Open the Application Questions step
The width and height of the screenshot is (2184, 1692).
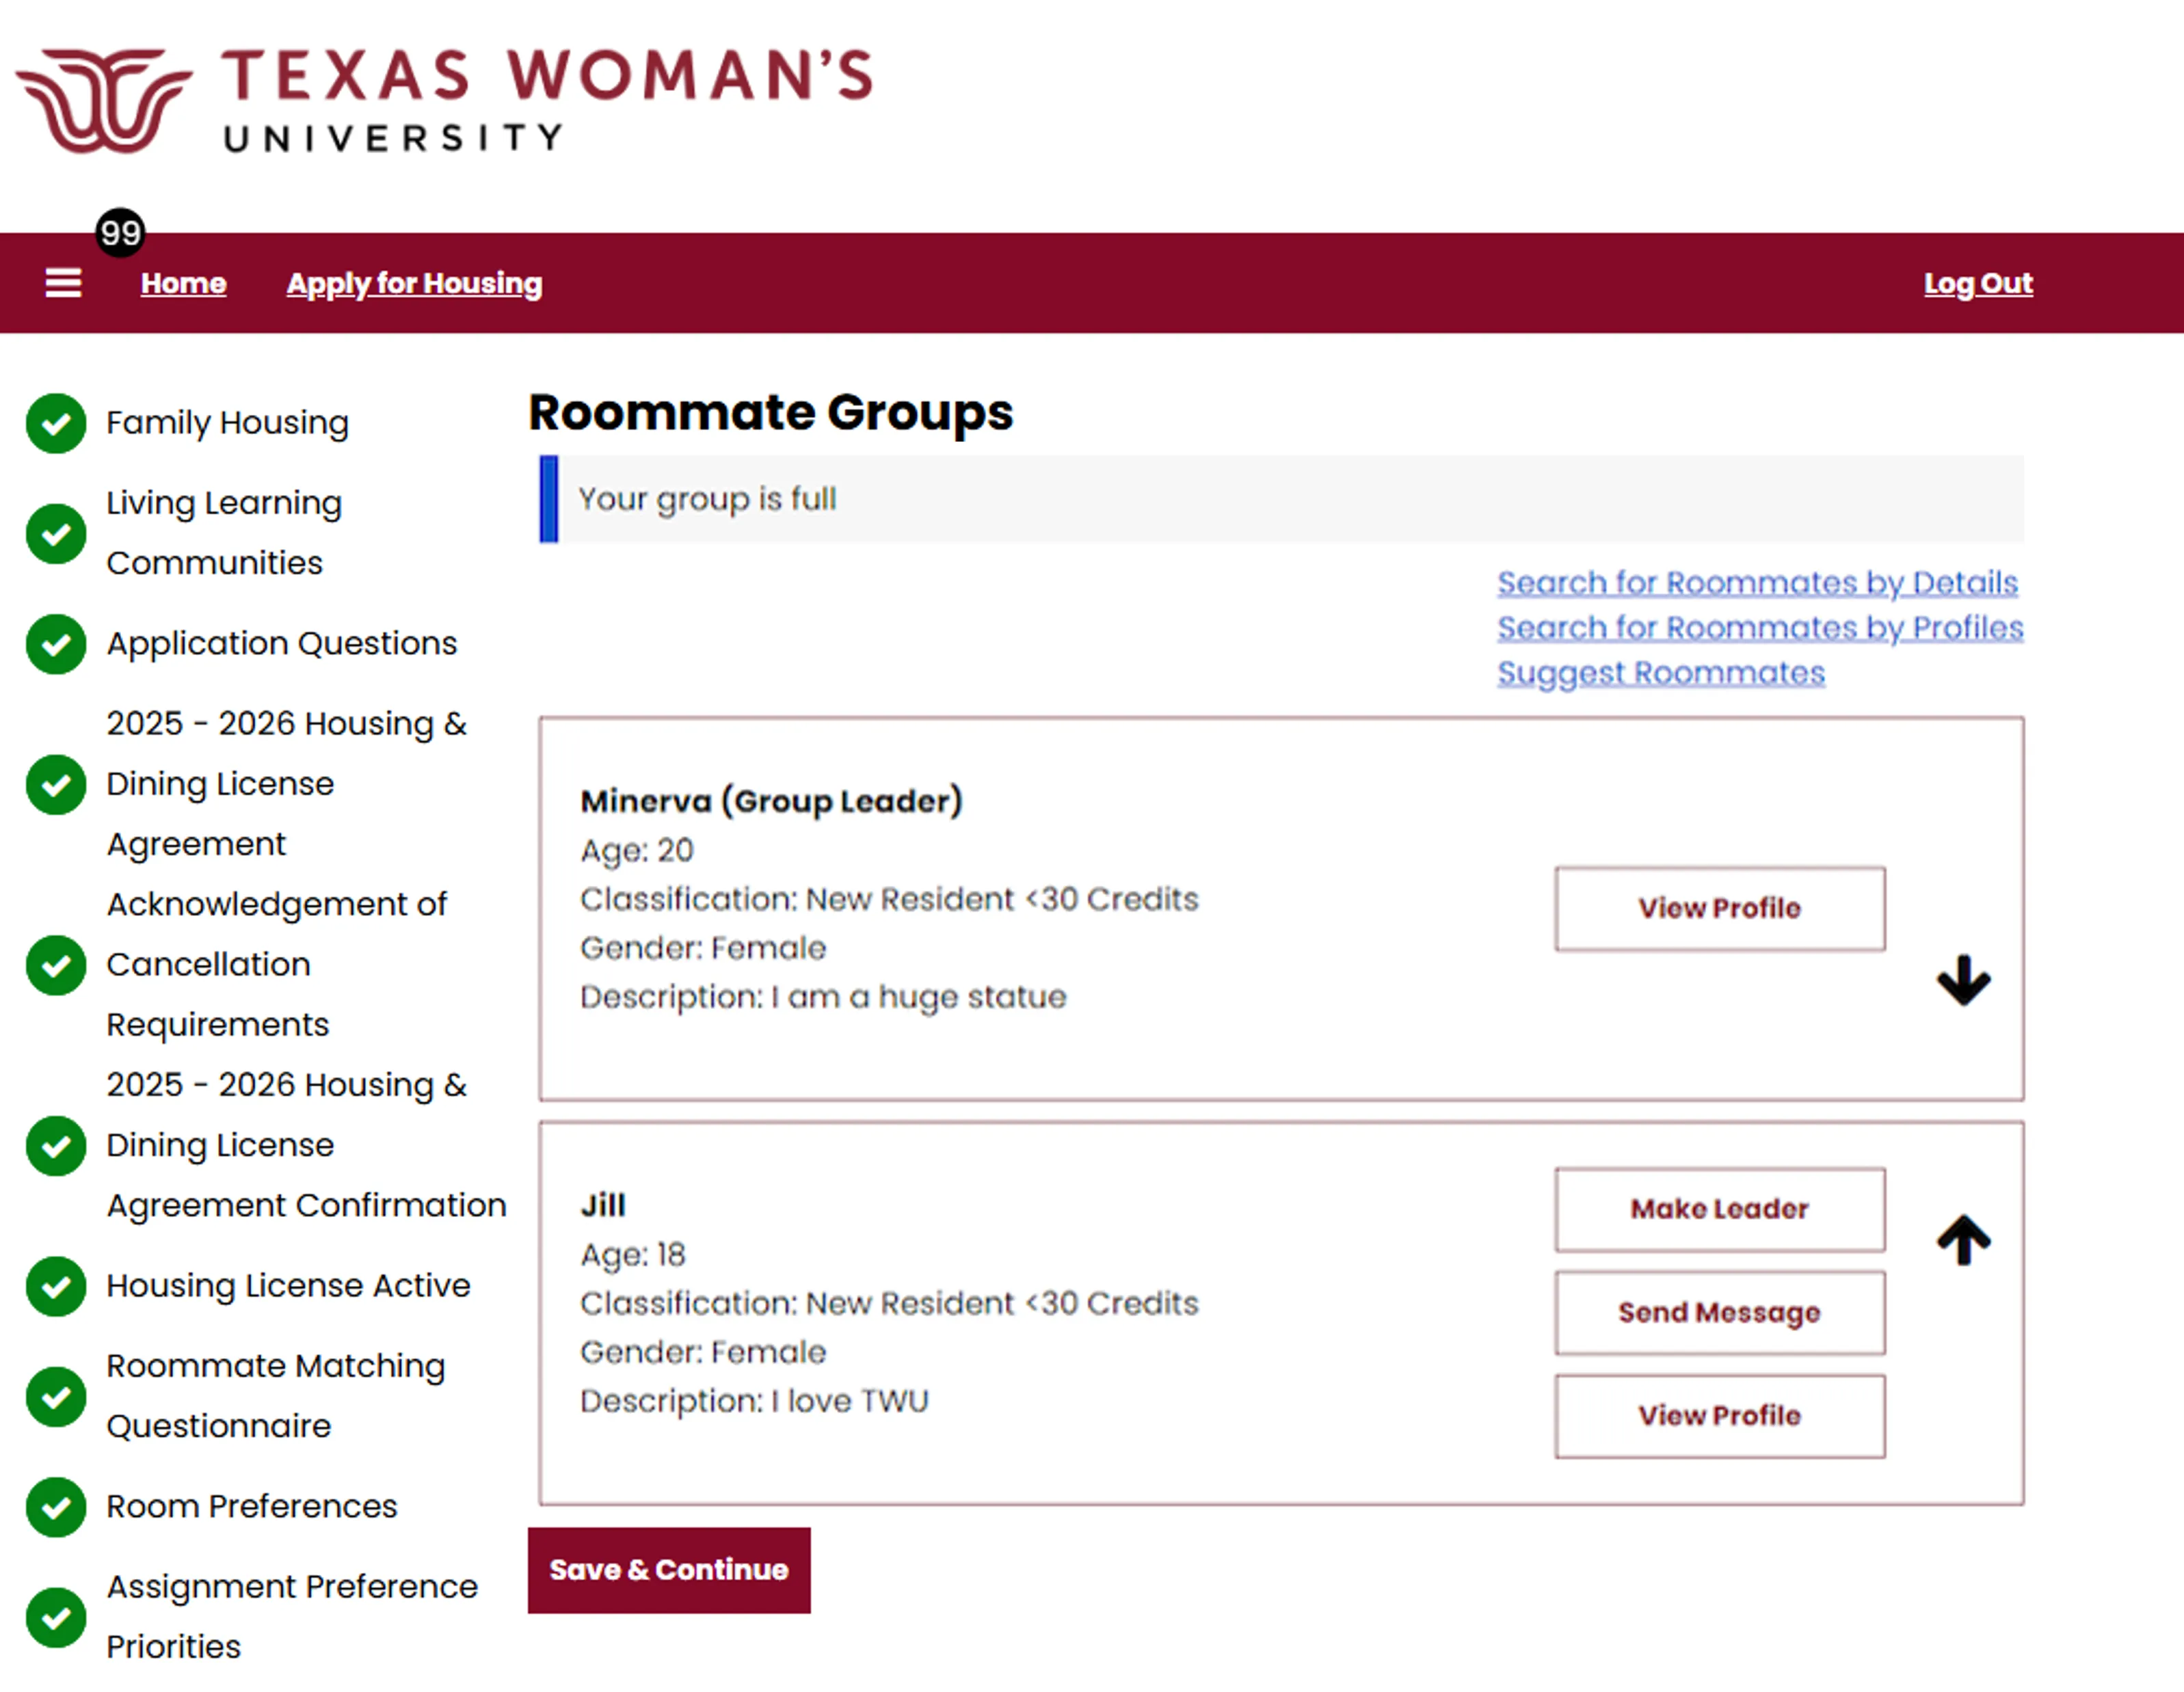point(281,644)
